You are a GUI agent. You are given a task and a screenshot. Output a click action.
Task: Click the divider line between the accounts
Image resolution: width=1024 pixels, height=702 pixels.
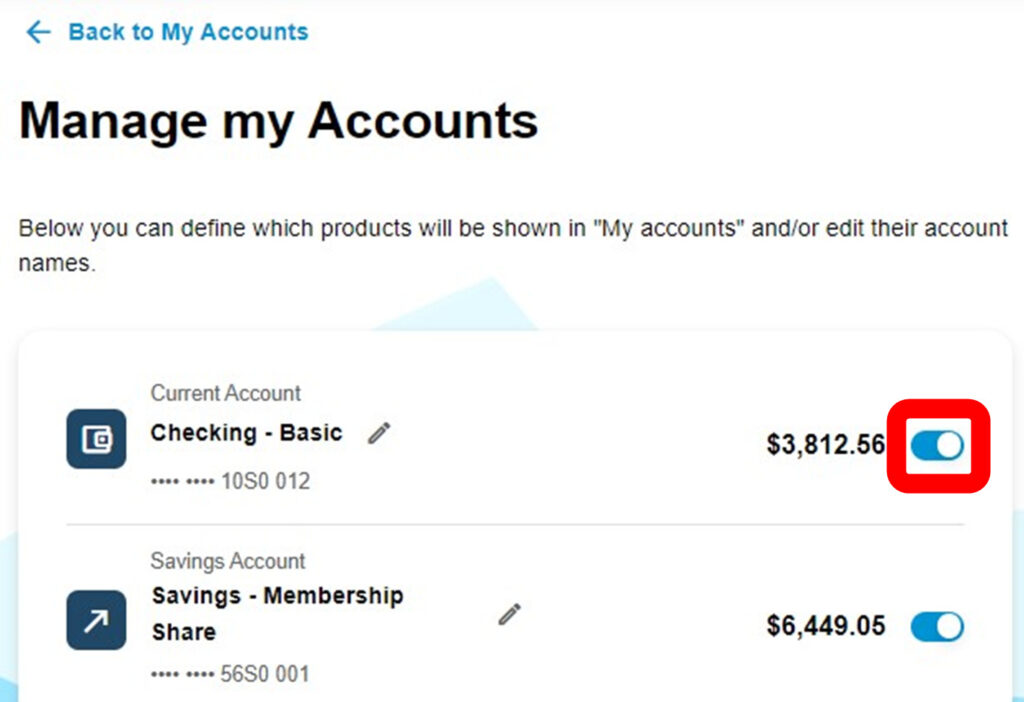[x=515, y=524]
